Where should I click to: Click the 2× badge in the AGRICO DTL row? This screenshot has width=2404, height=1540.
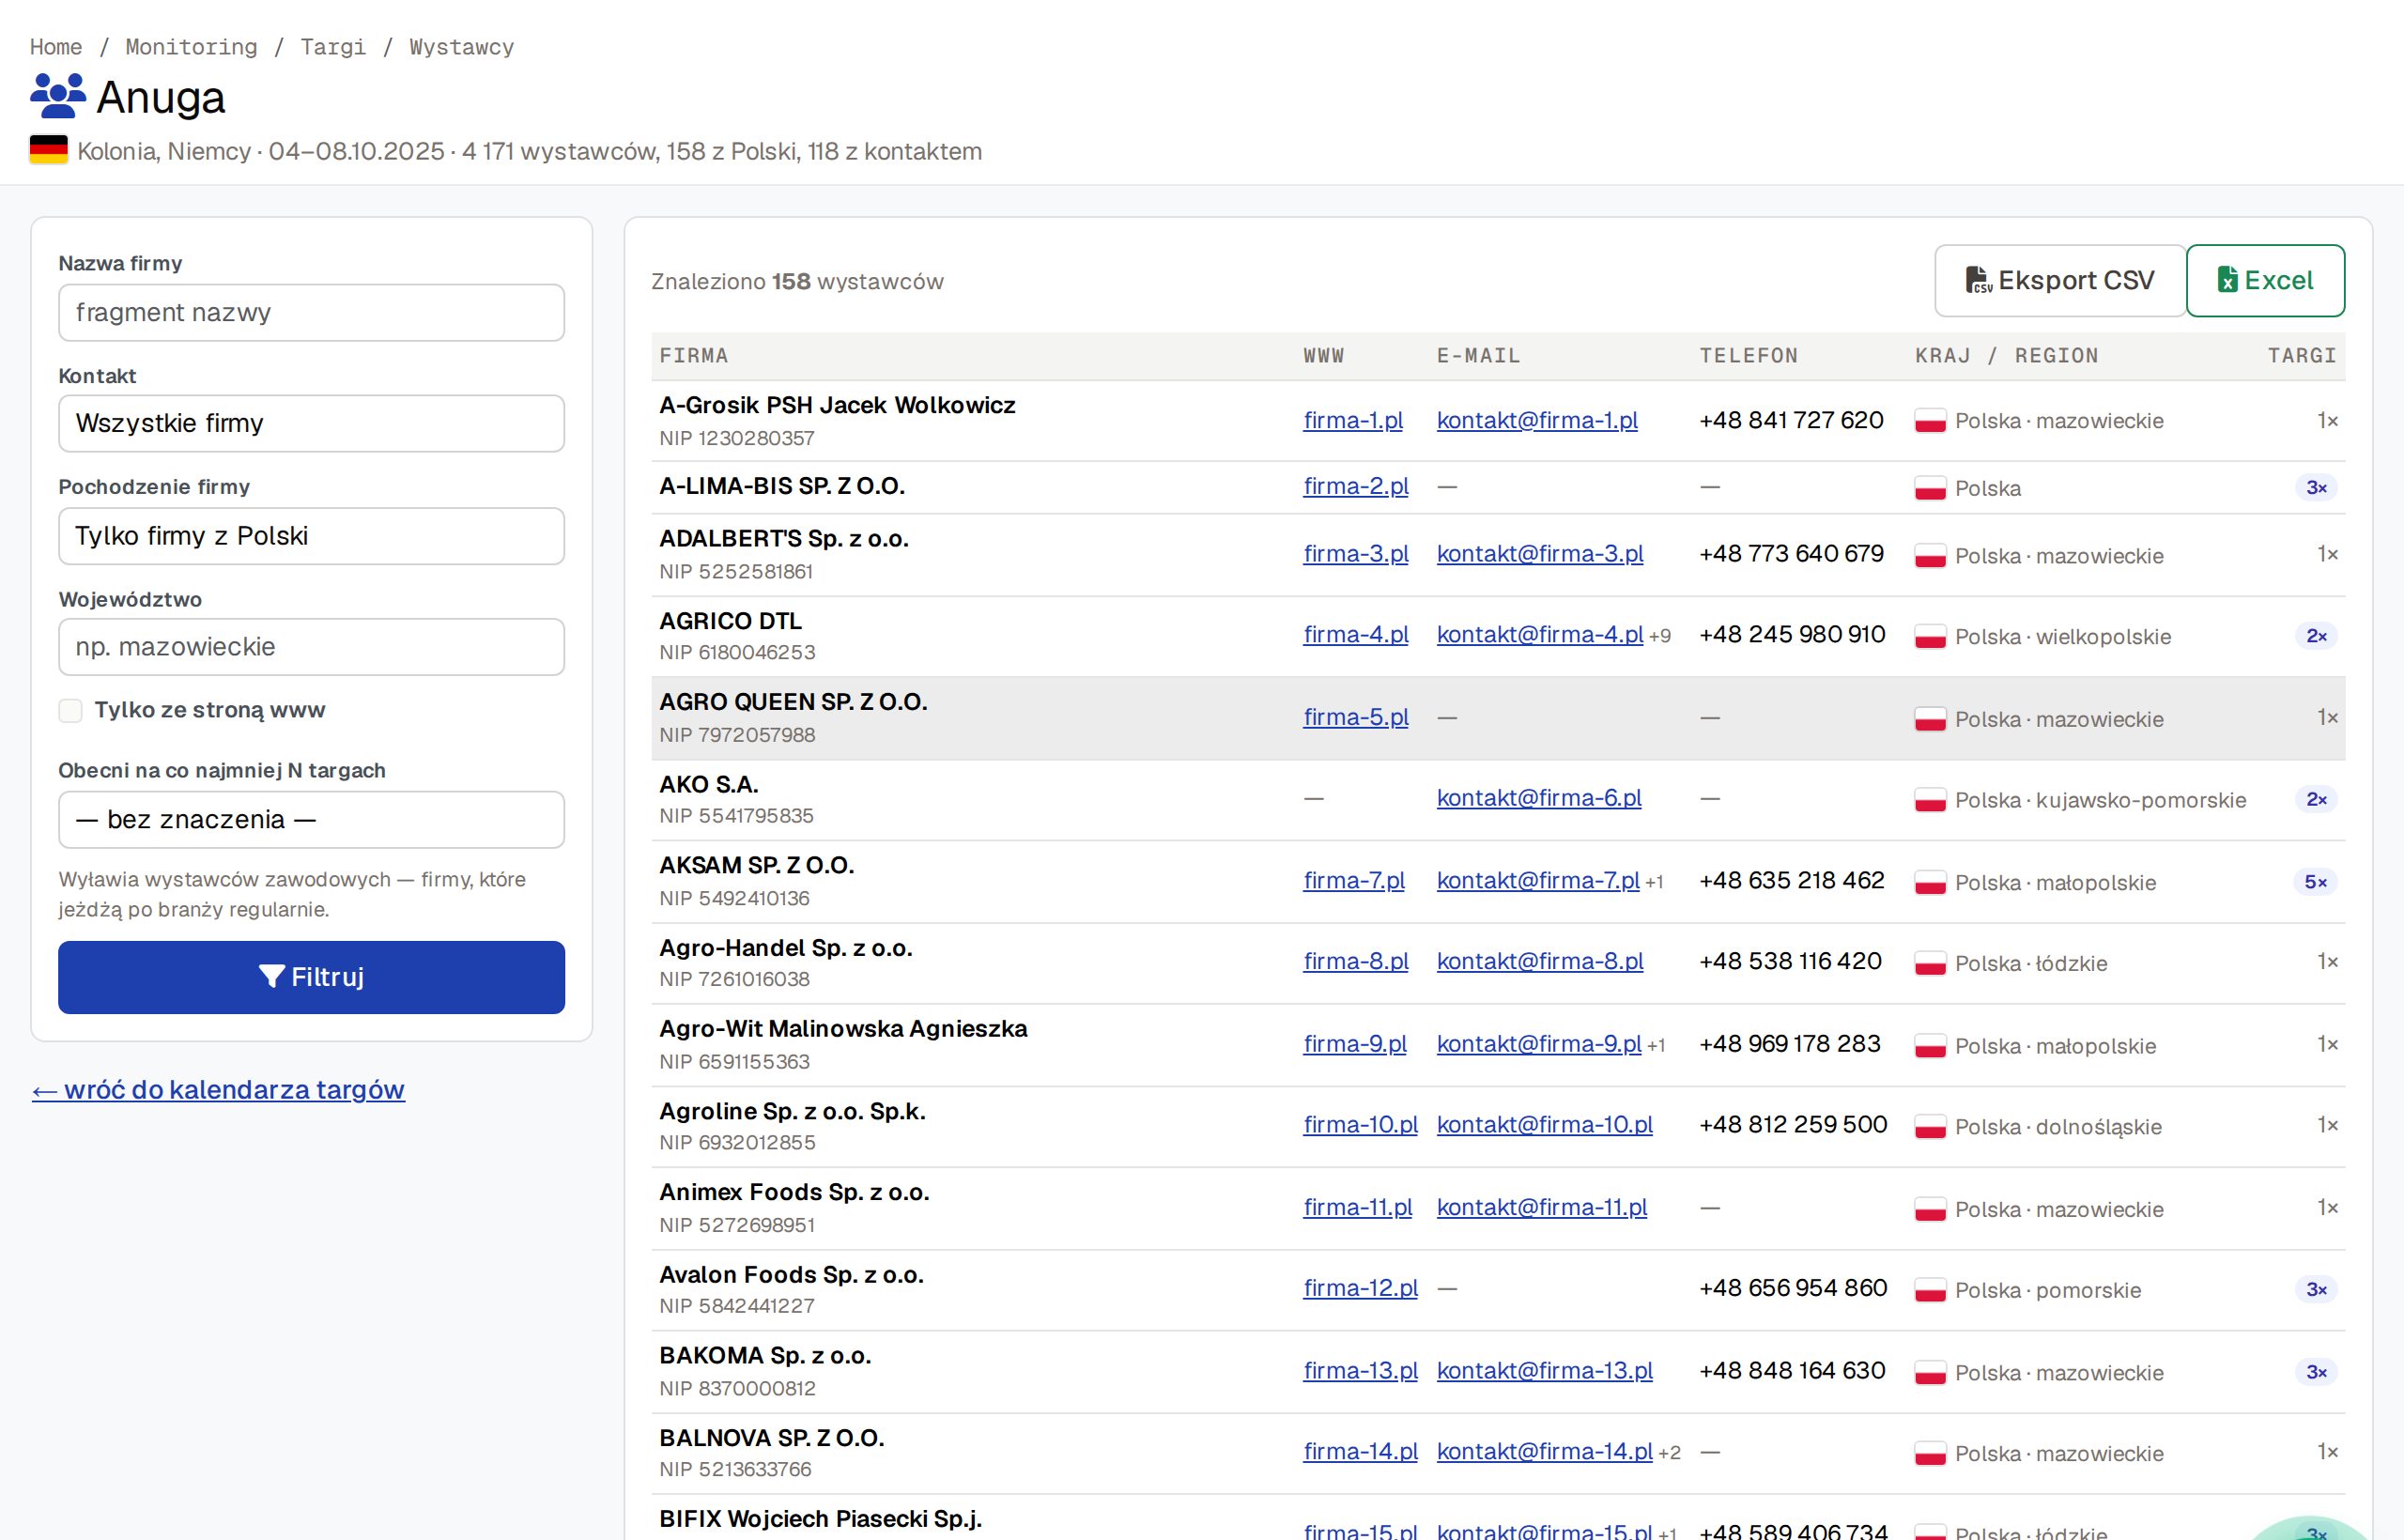2316,636
